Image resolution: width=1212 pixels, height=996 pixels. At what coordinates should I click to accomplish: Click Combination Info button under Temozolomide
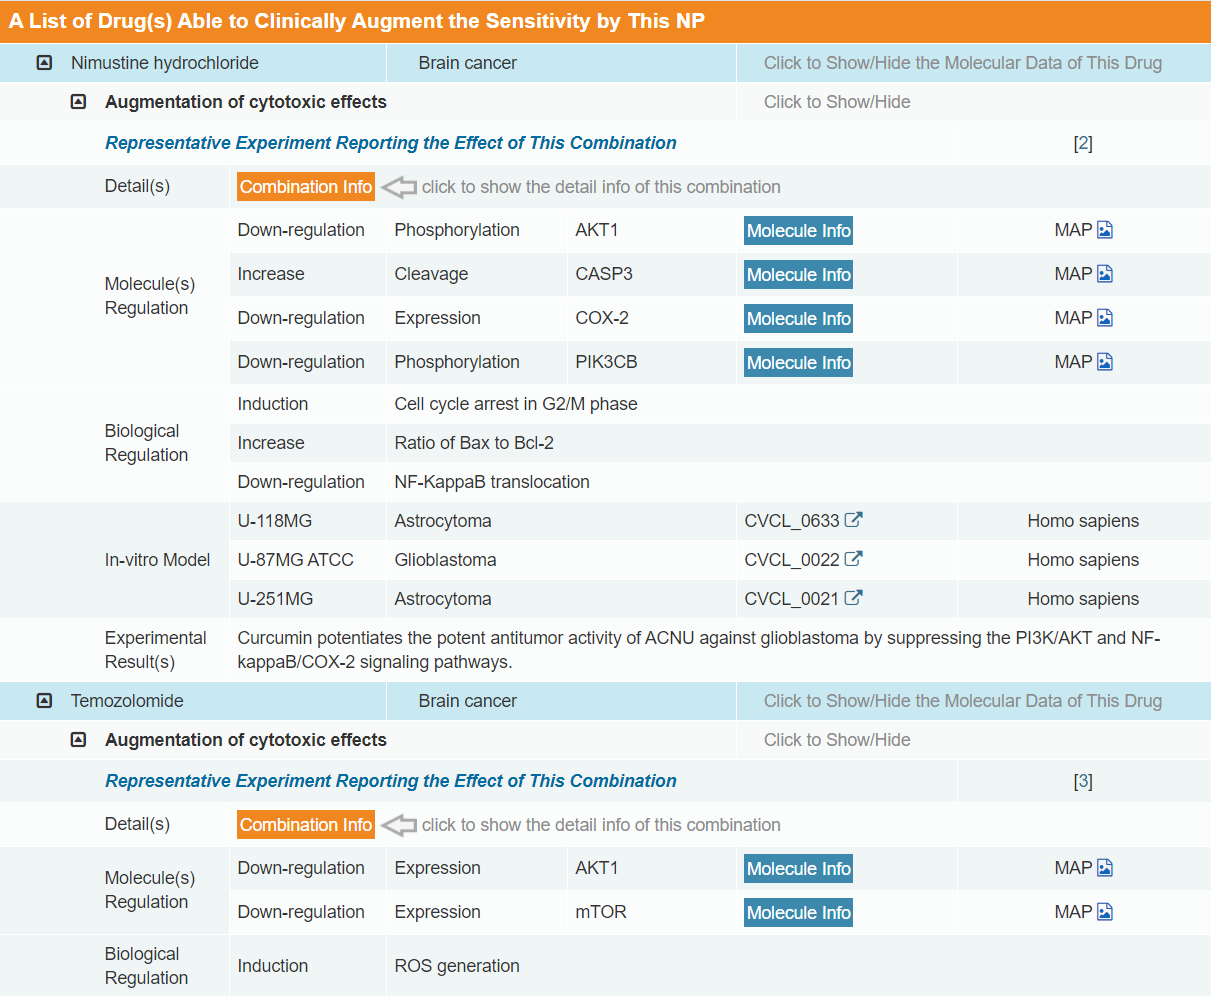point(306,825)
